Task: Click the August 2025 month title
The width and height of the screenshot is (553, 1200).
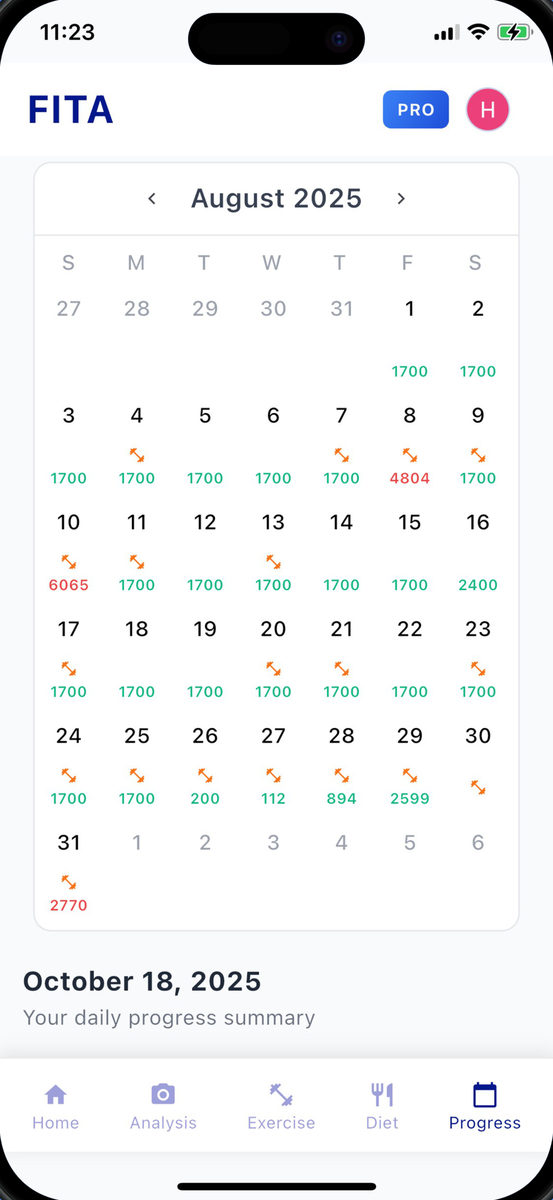Action: pyautogui.click(x=276, y=198)
